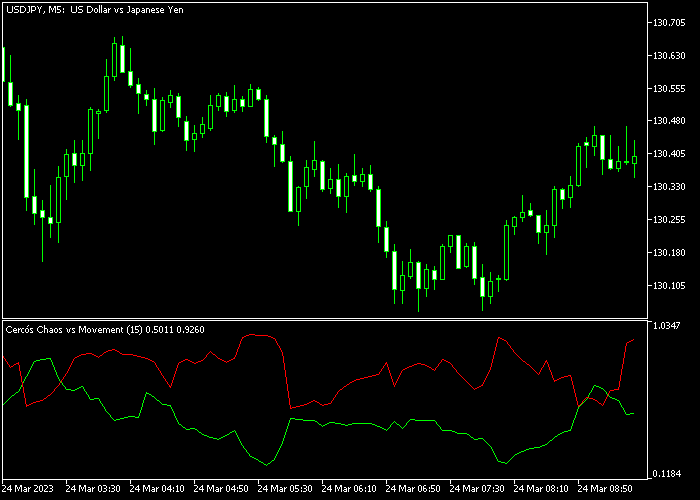Click the 24 Mar 04:10 time label

point(157,489)
